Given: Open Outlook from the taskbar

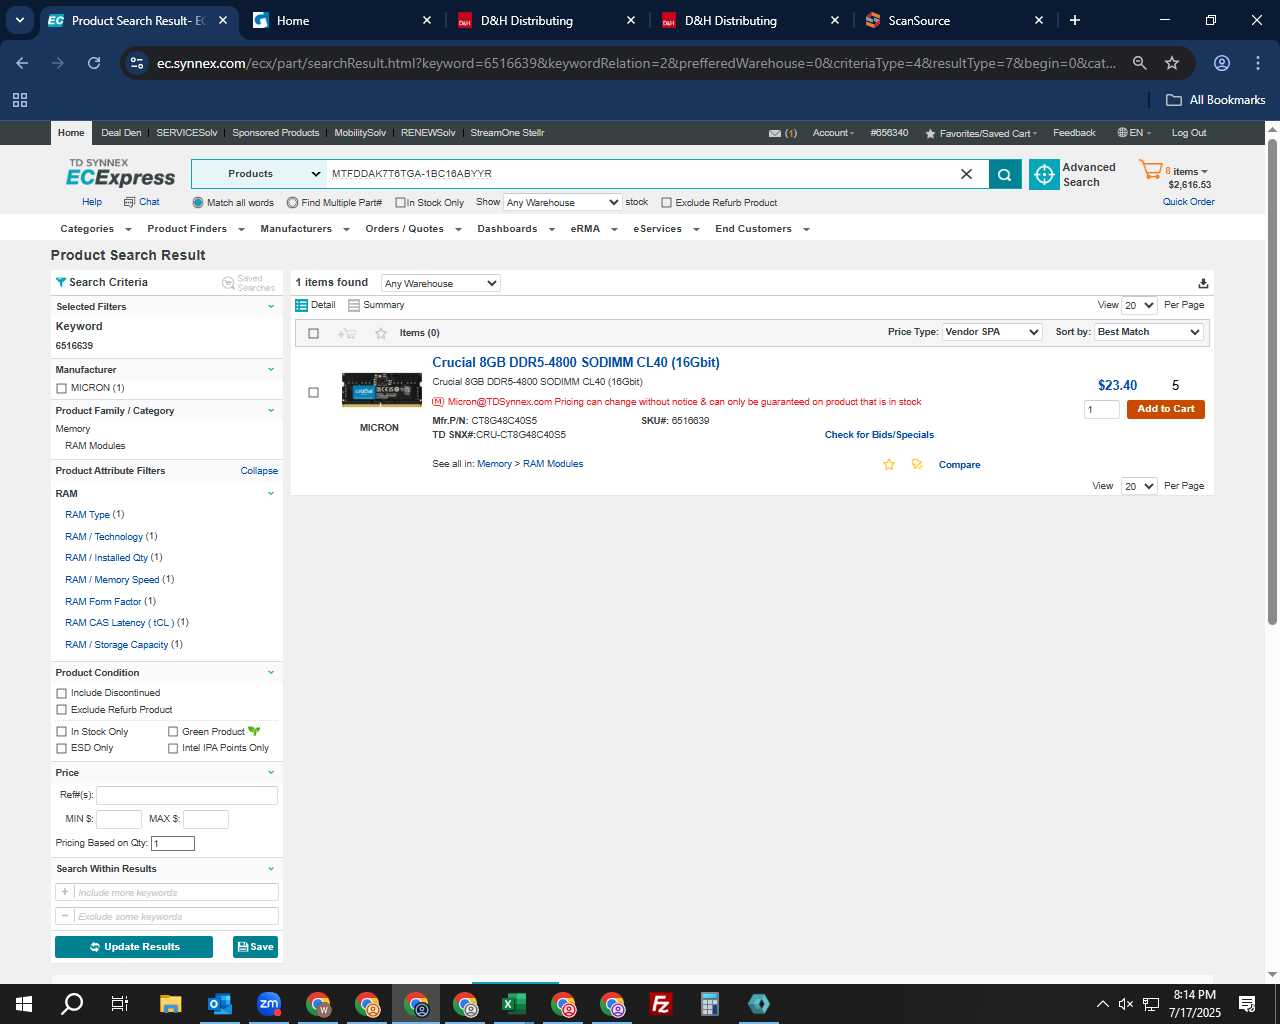Looking at the screenshot, I should click(x=220, y=1004).
